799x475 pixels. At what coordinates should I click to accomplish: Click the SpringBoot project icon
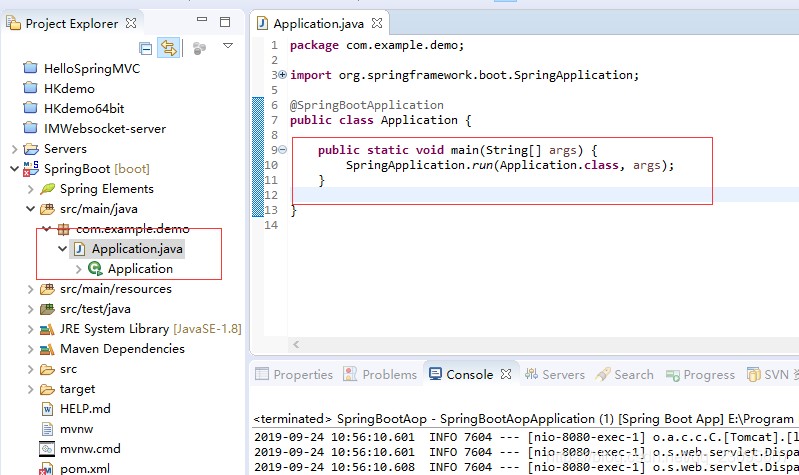tap(31, 169)
